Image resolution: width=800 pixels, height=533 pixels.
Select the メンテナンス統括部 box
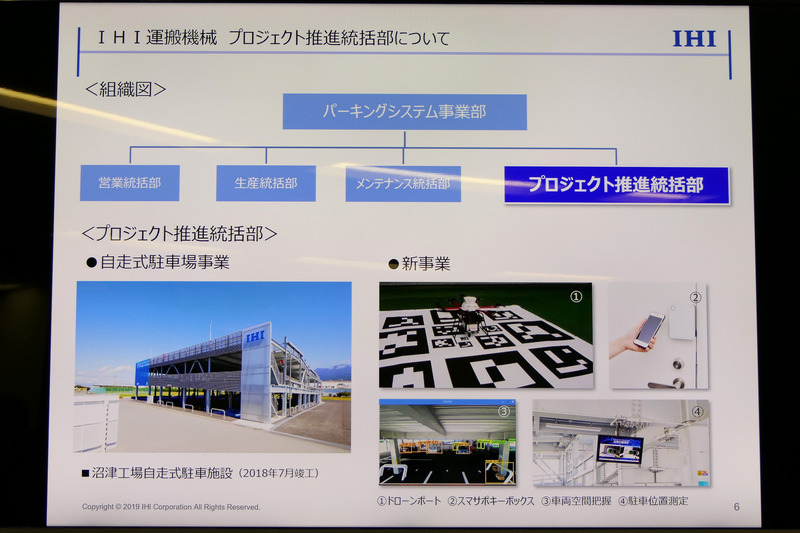pos(403,184)
